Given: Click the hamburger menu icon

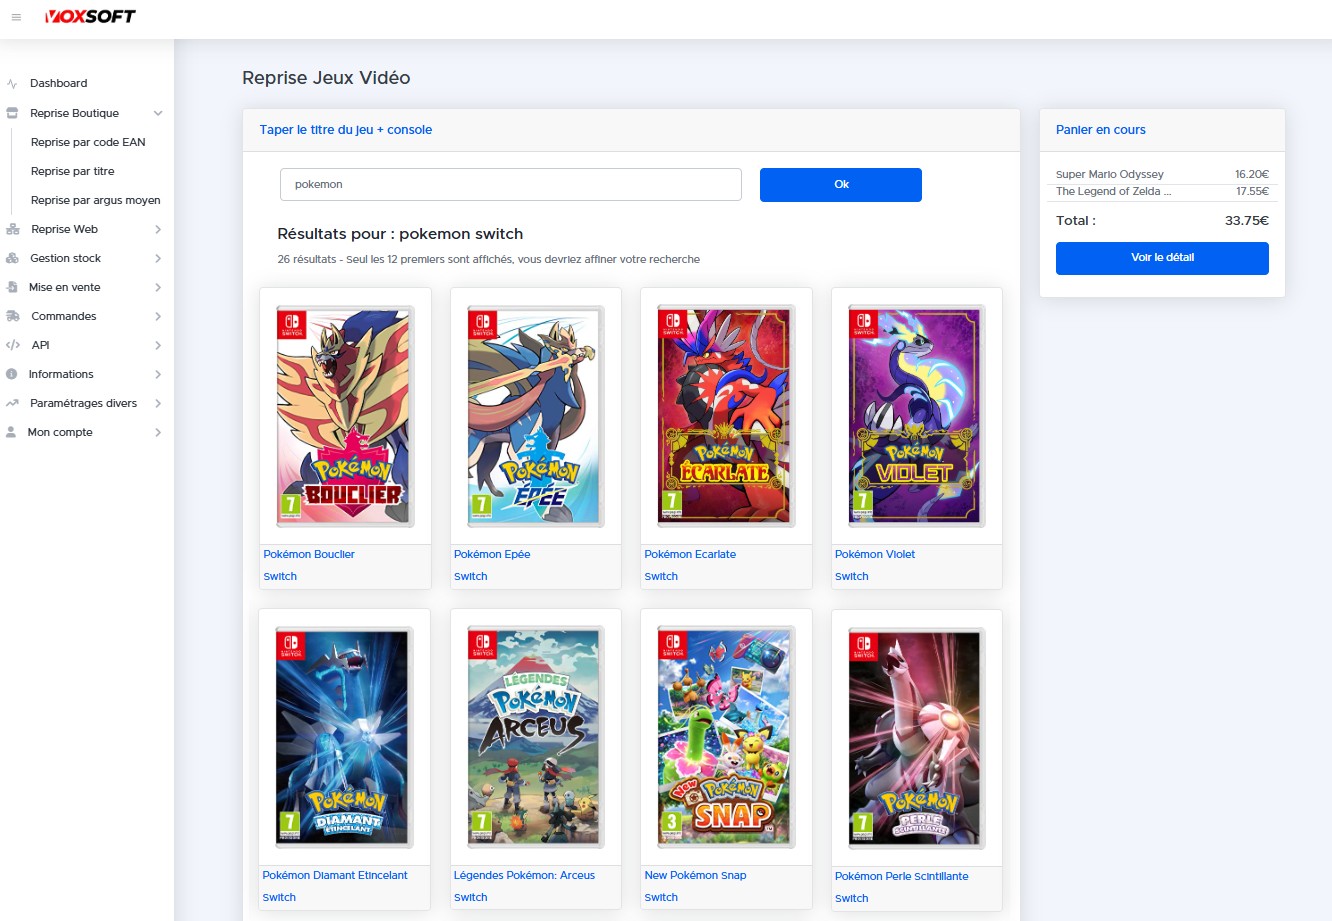Looking at the screenshot, I should 16,17.
